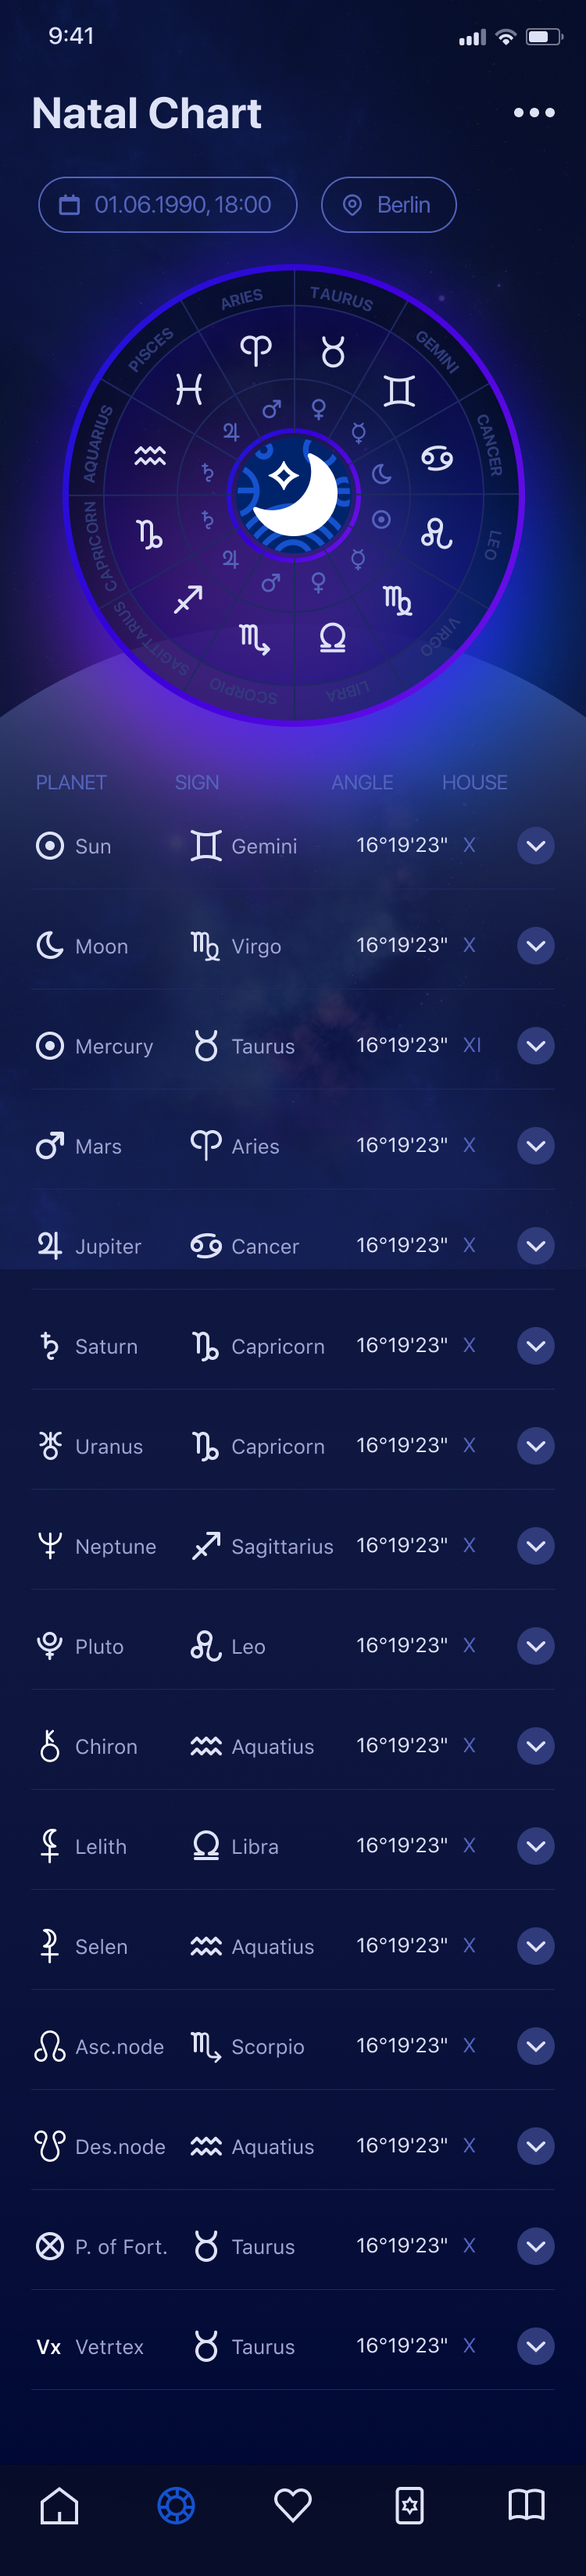Open the book reading tab

click(527, 2505)
